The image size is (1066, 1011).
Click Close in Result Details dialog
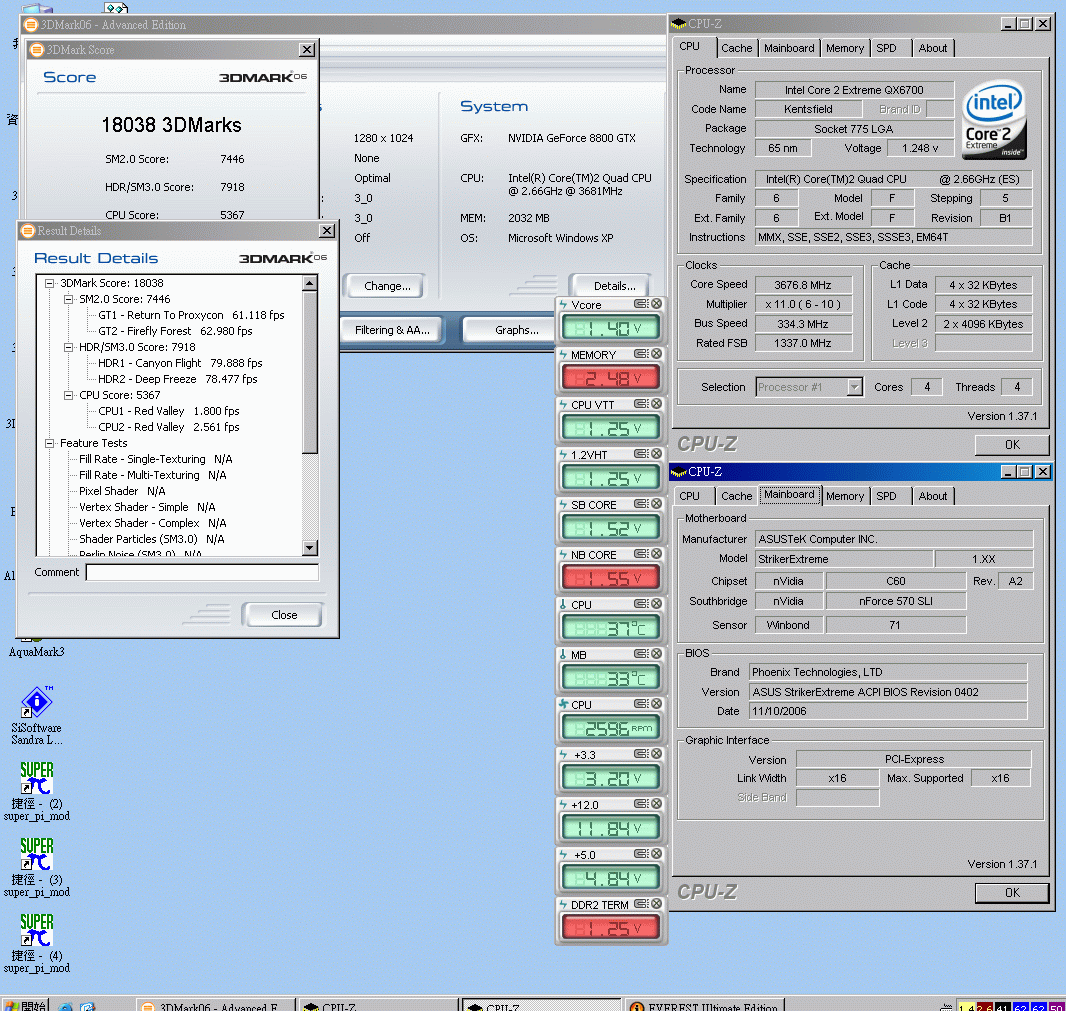point(283,615)
